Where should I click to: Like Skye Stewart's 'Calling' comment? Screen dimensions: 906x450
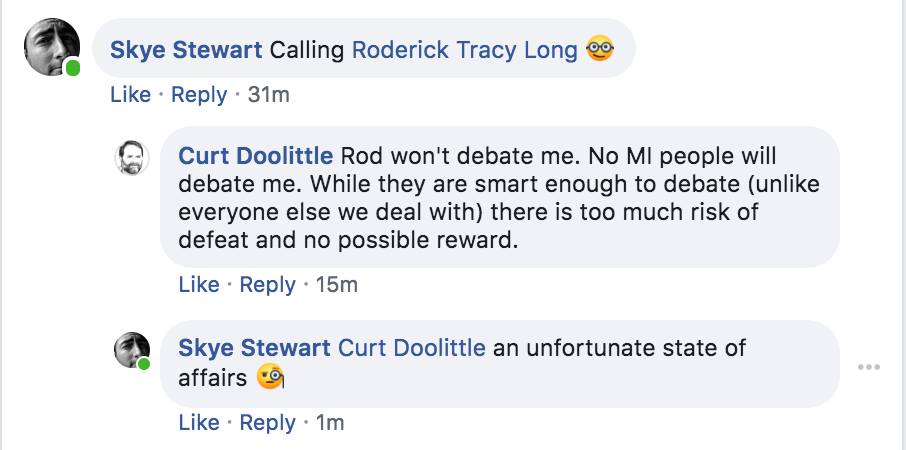pos(130,95)
